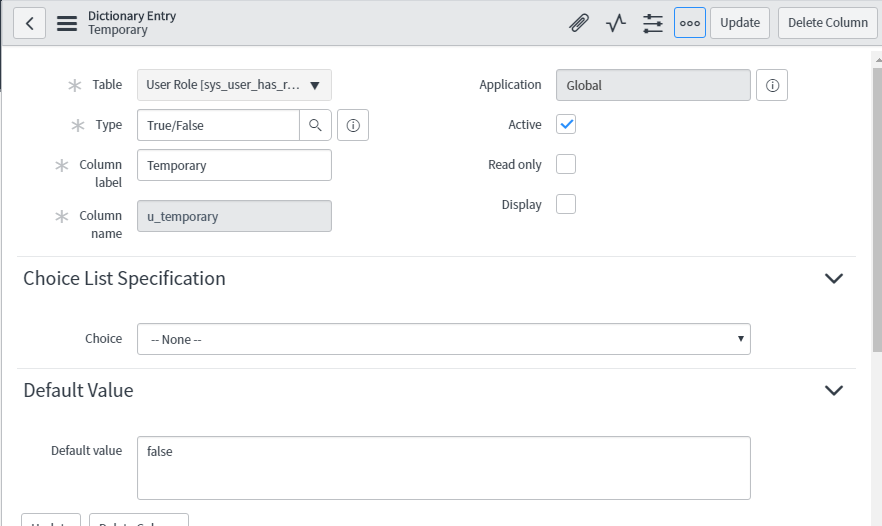The image size is (882, 526).
Task: Uncheck the Active checkbox
Action: 566,125
